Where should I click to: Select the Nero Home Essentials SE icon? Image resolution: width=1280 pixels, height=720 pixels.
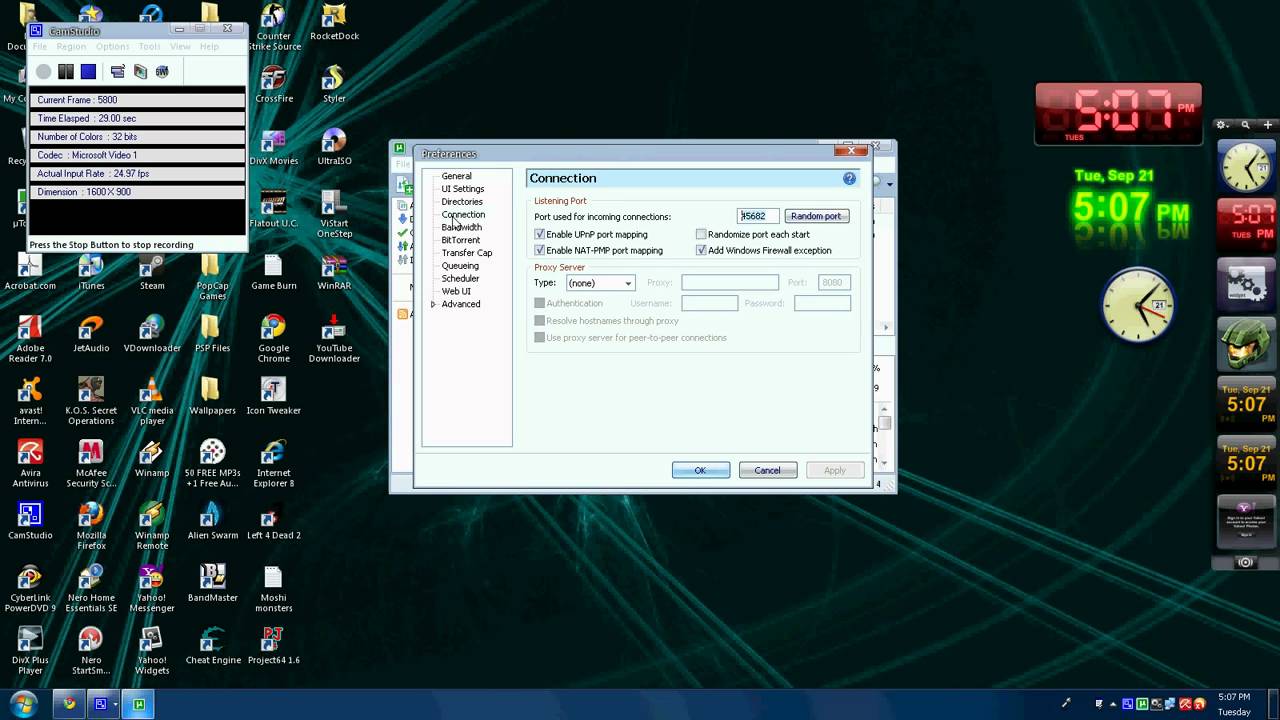point(91,589)
